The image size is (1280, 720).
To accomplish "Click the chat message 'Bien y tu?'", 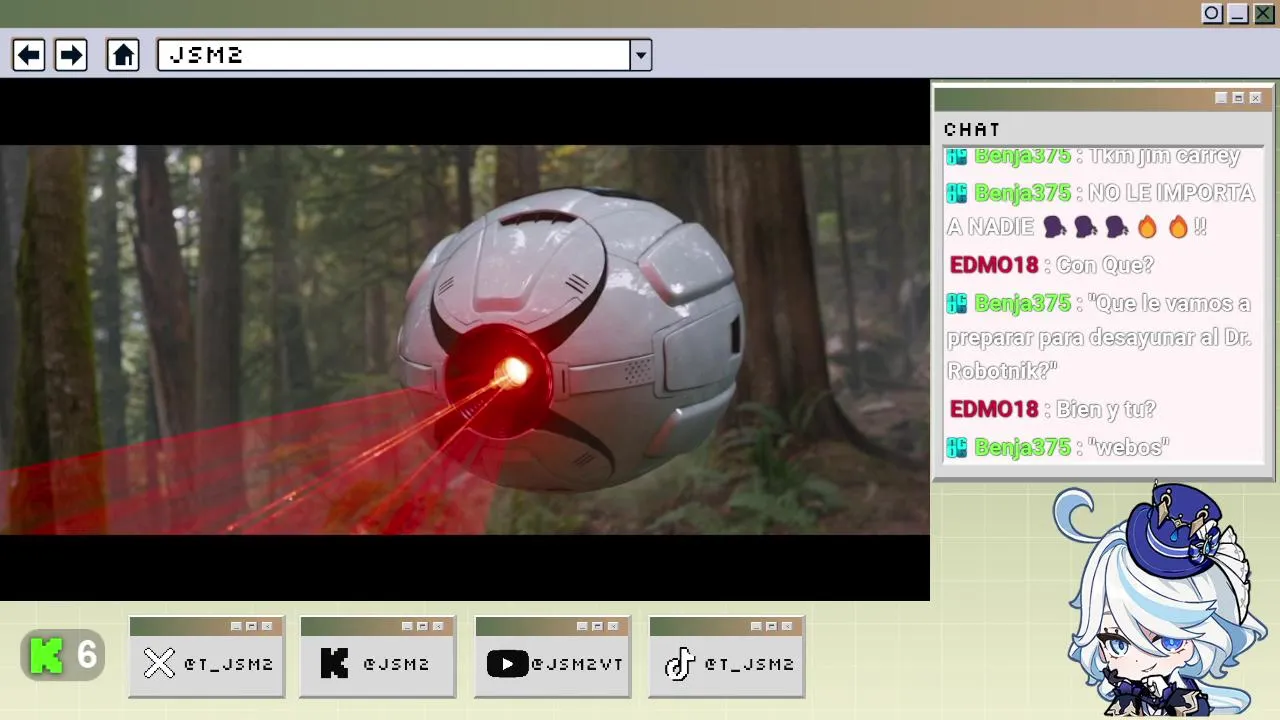I will tap(1106, 409).
